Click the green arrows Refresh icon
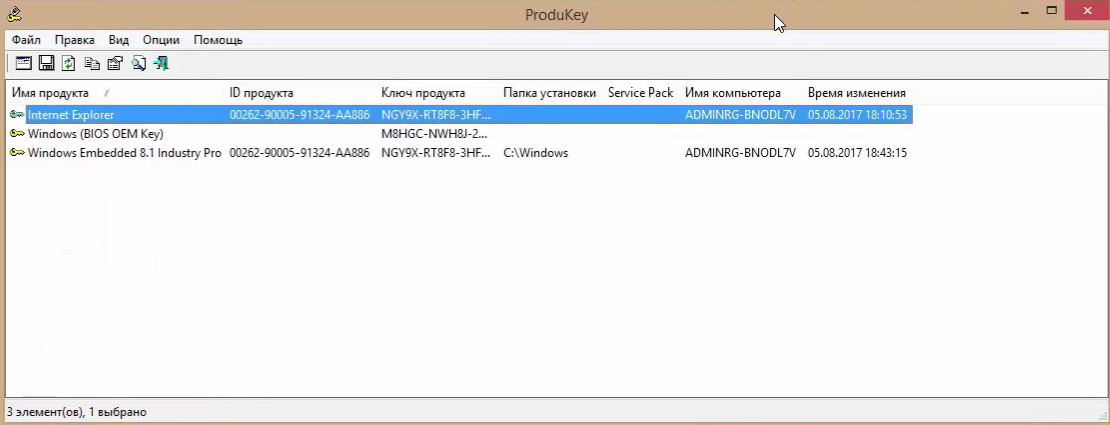This screenshot has height=425, width=1110. pyautogui.click(x=69, y=64)
